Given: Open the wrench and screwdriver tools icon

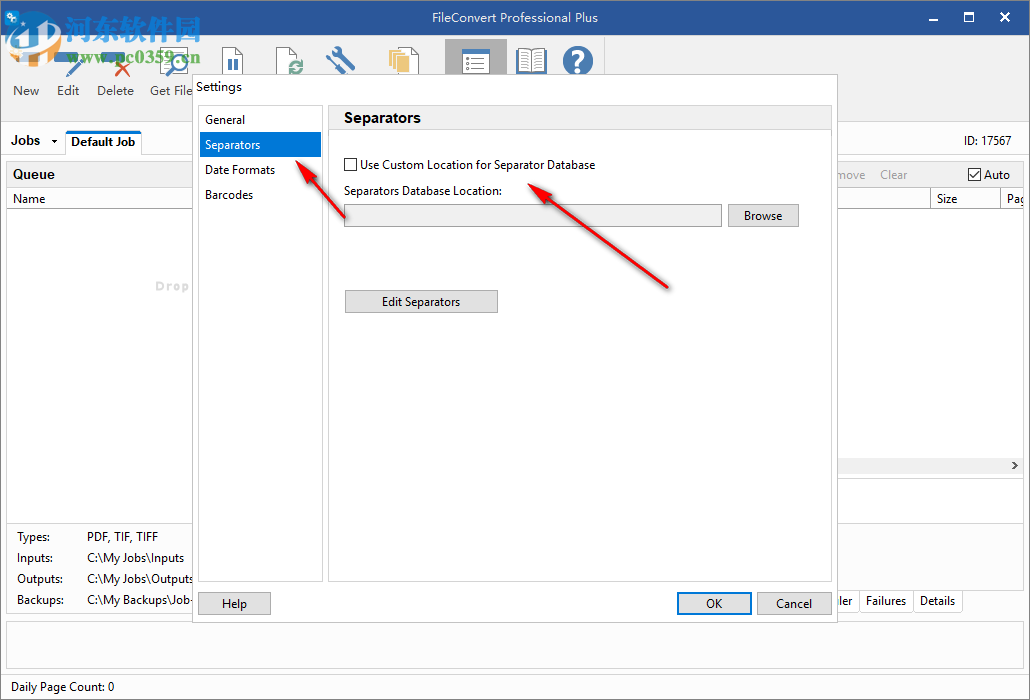Looking at the screenshot, I should click(340, 60).
